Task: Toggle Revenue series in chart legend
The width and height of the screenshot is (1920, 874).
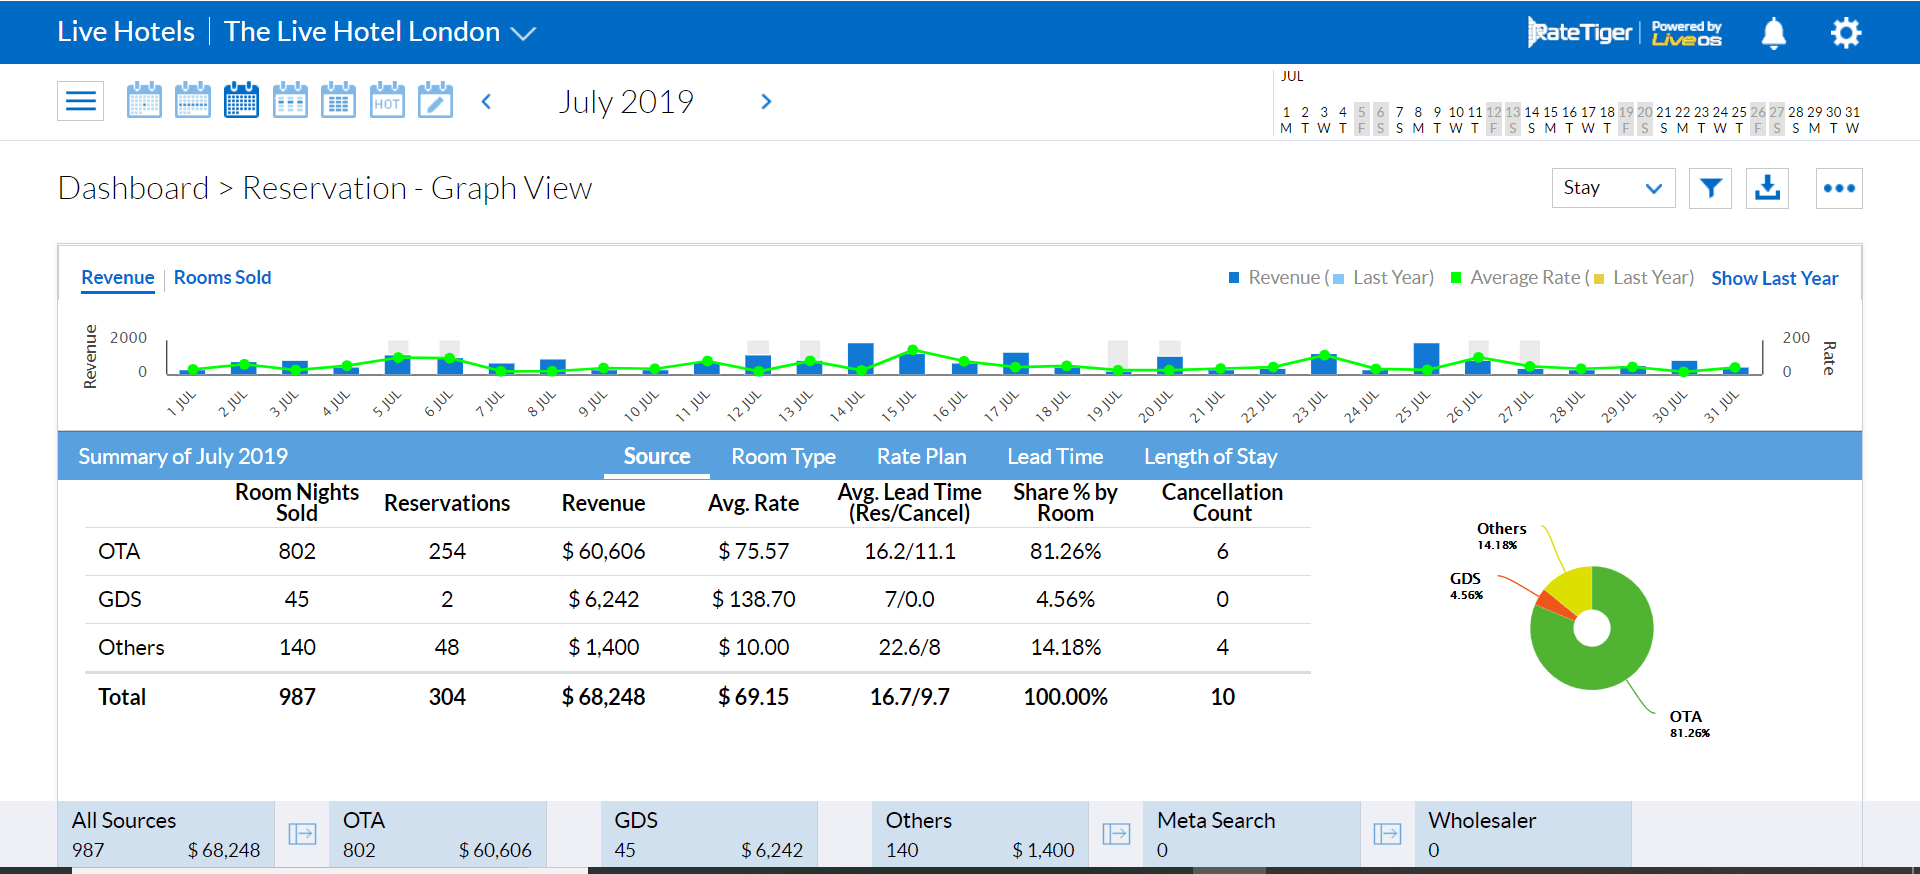Action: [x=1284, y=278]
